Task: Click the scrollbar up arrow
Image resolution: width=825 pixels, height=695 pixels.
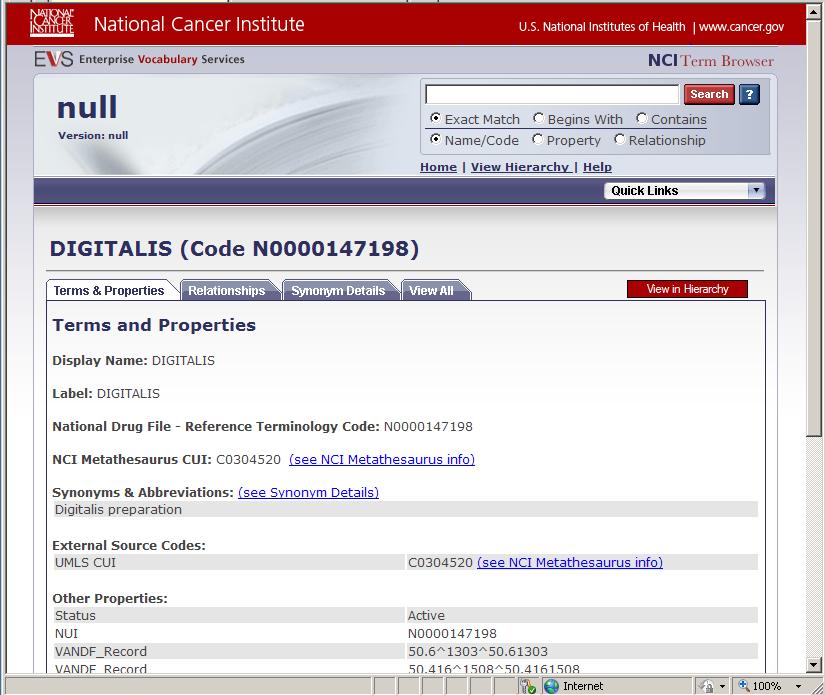Action: (814, 12)
